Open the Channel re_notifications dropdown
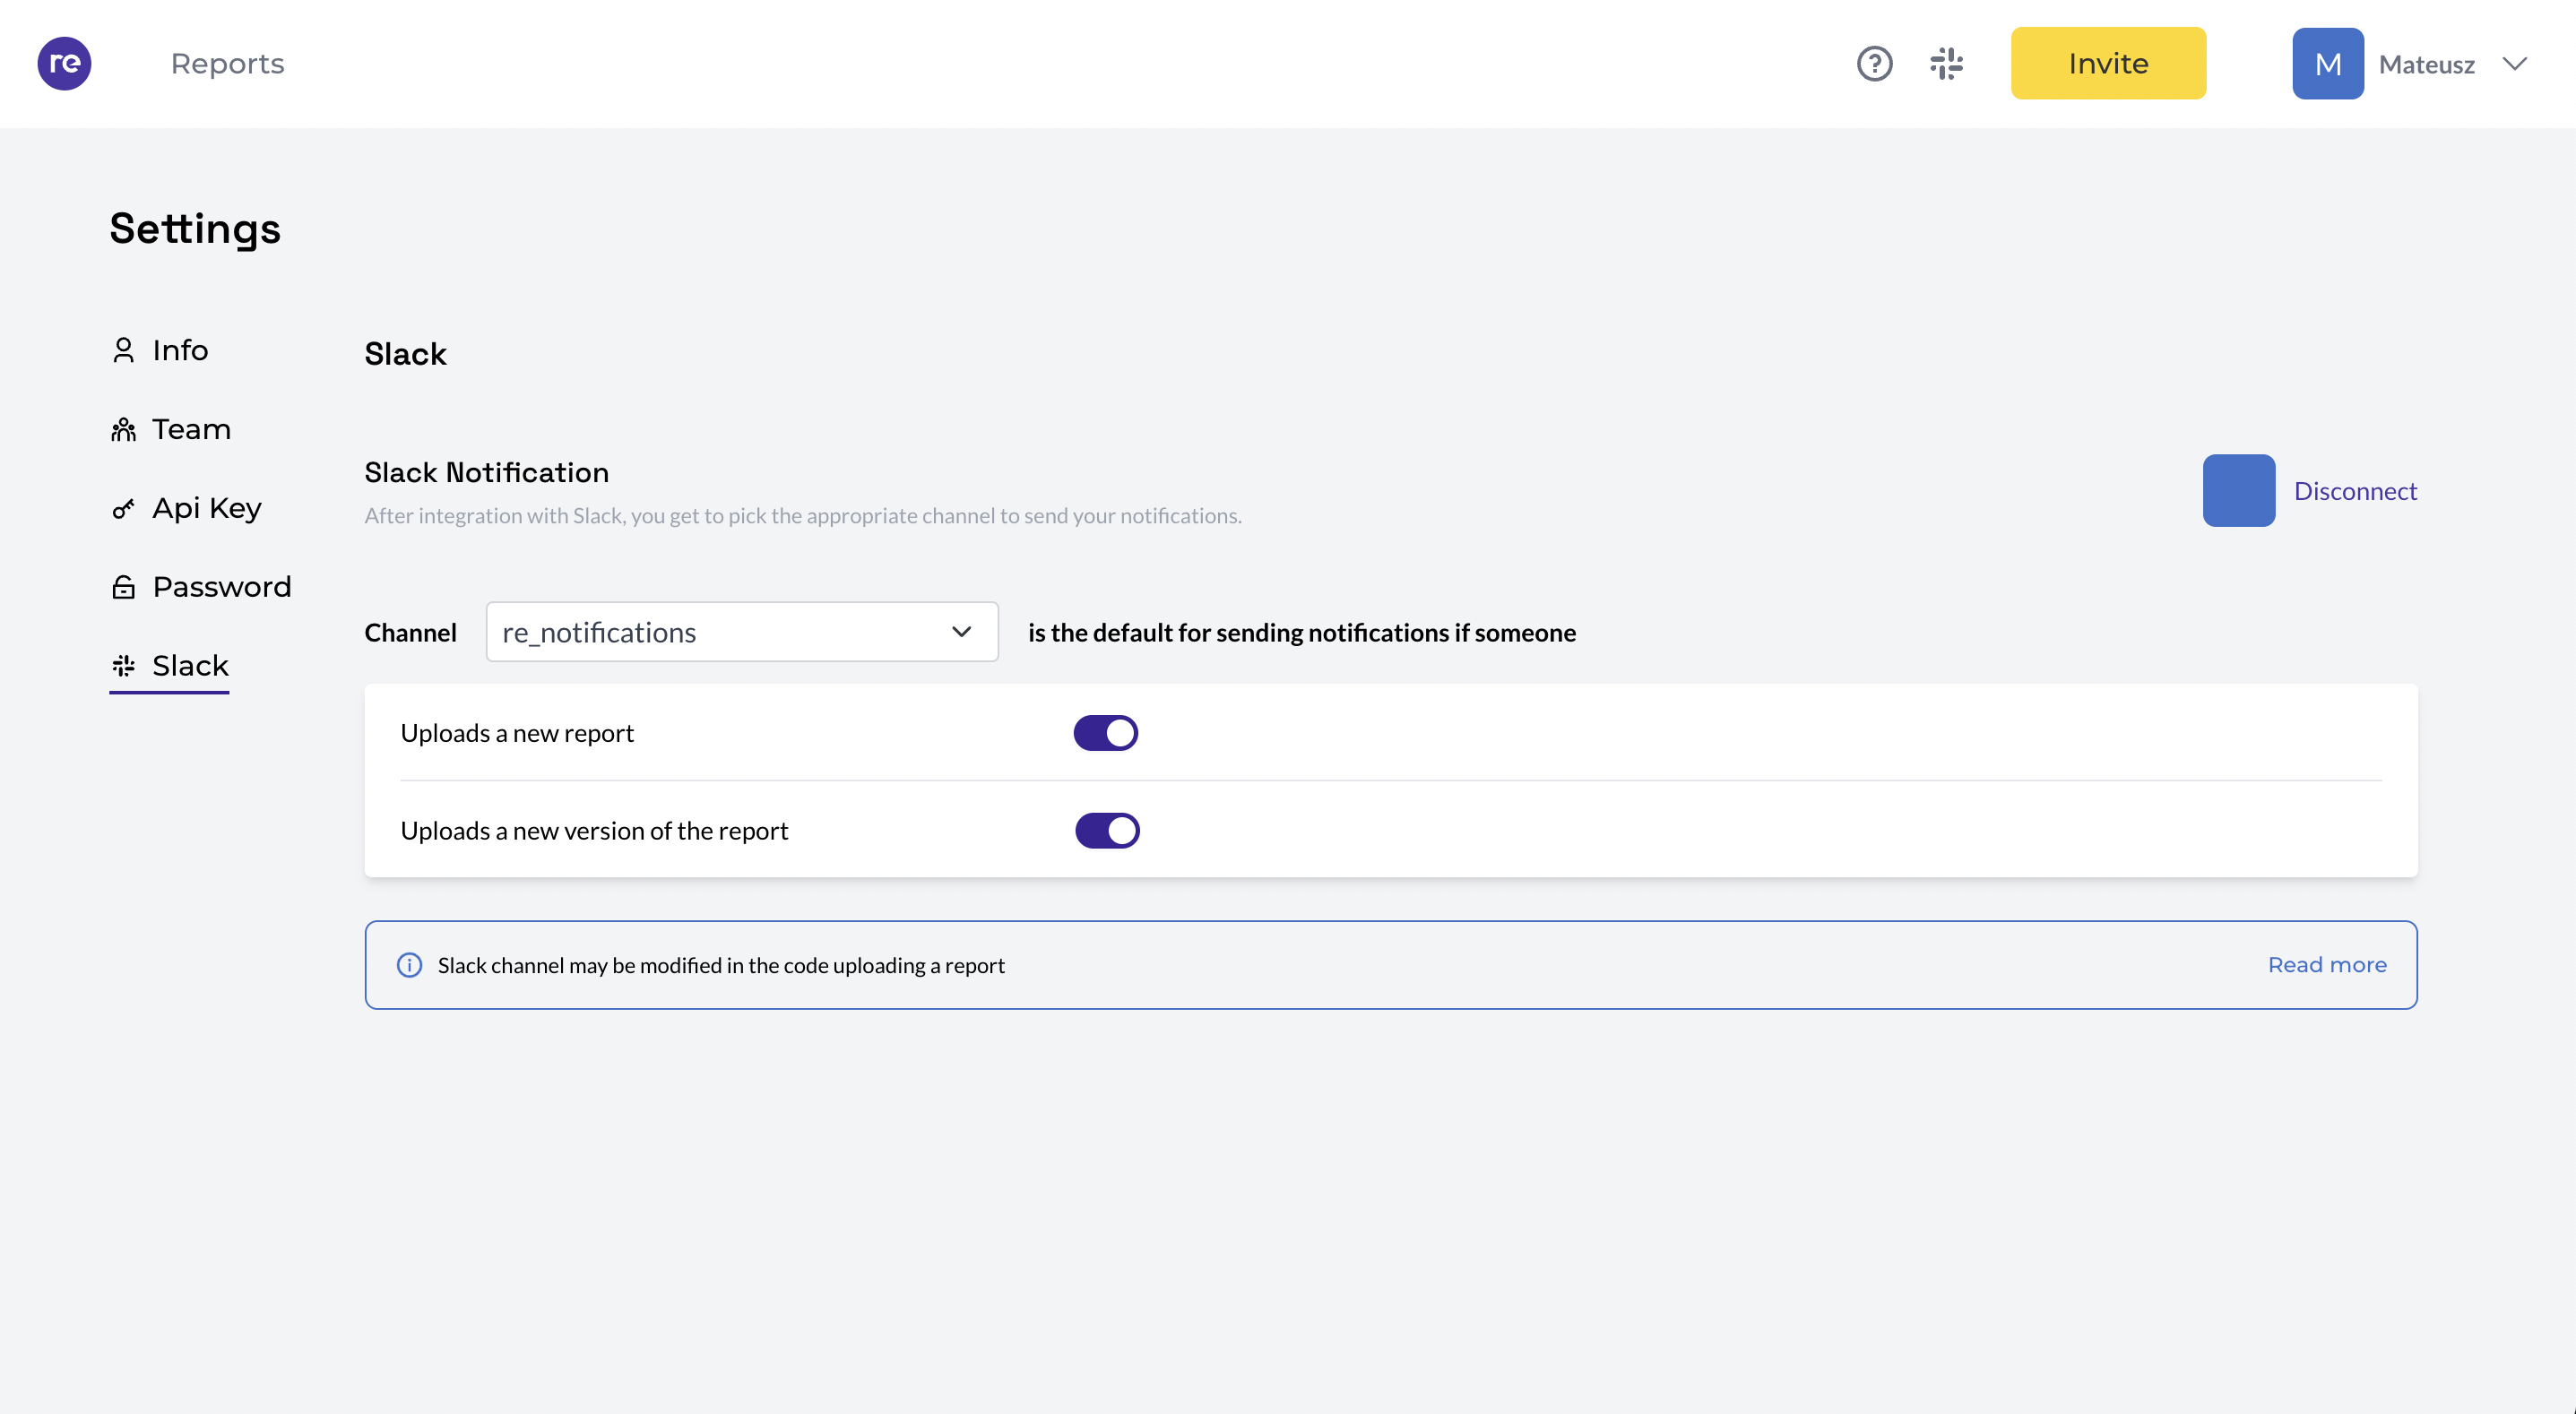 point(742,632)
